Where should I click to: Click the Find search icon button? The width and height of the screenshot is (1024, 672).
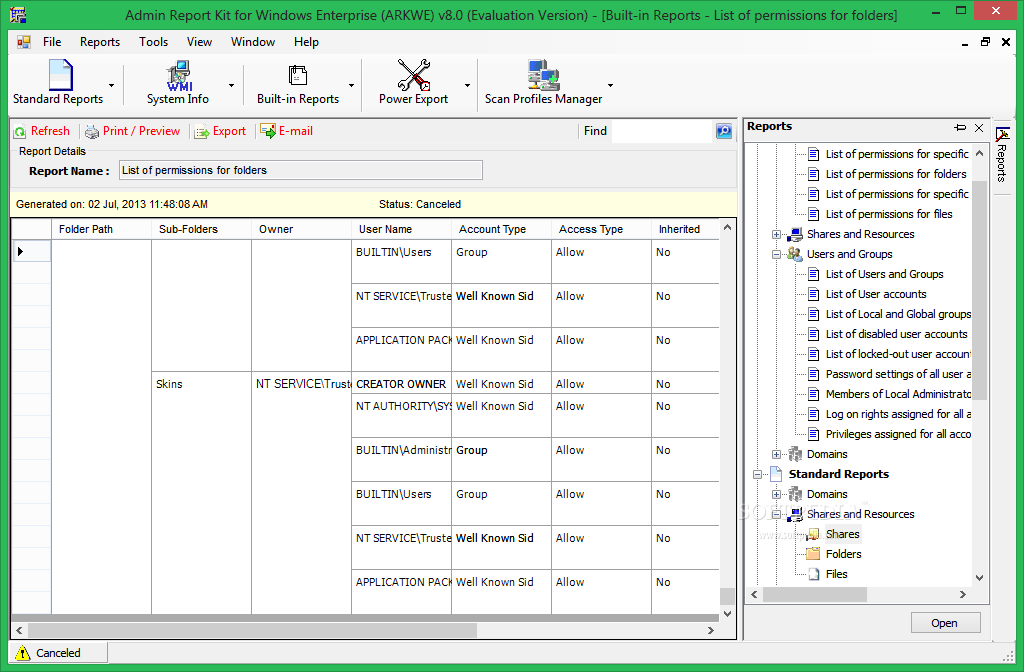724,131
